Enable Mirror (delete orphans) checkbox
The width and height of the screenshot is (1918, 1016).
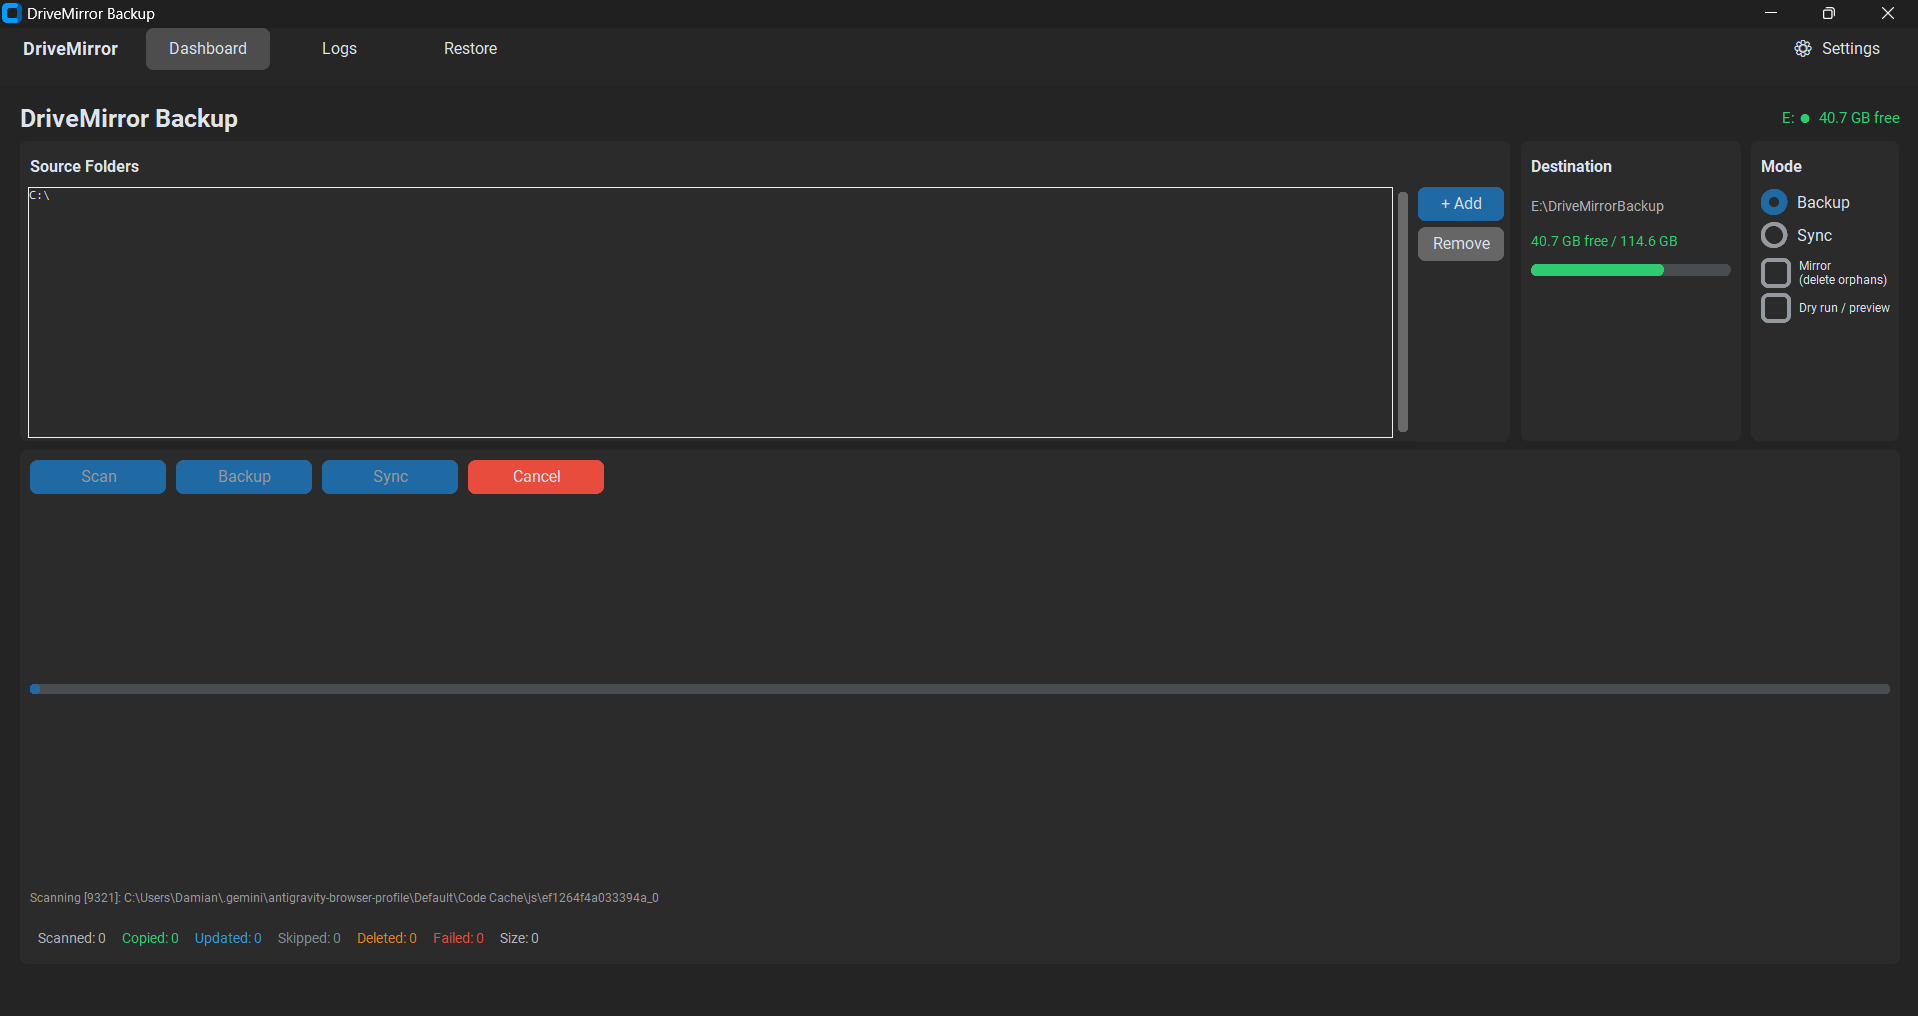[x=1776, y=273]
